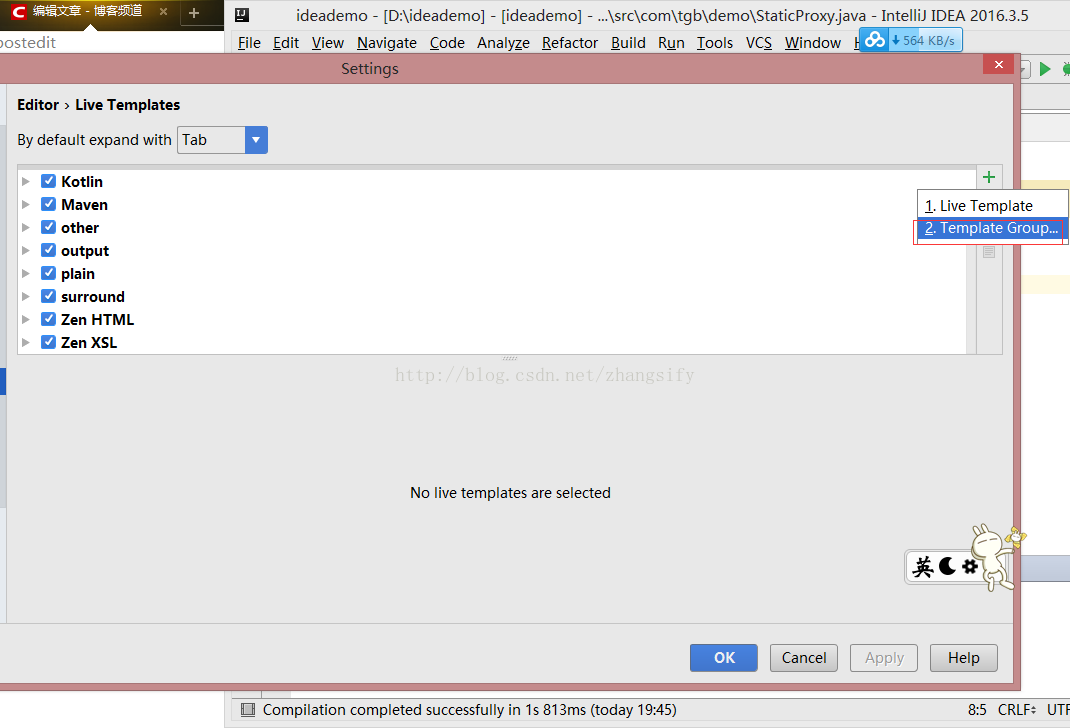Expand the output group arrow

[26, 250]
